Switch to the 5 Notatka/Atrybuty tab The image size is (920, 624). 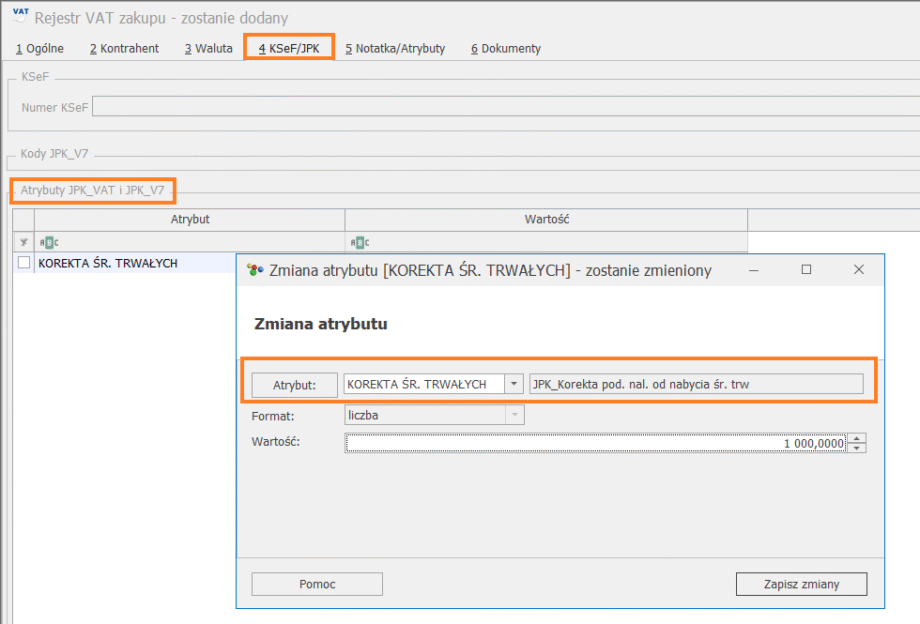pos(395,48)
